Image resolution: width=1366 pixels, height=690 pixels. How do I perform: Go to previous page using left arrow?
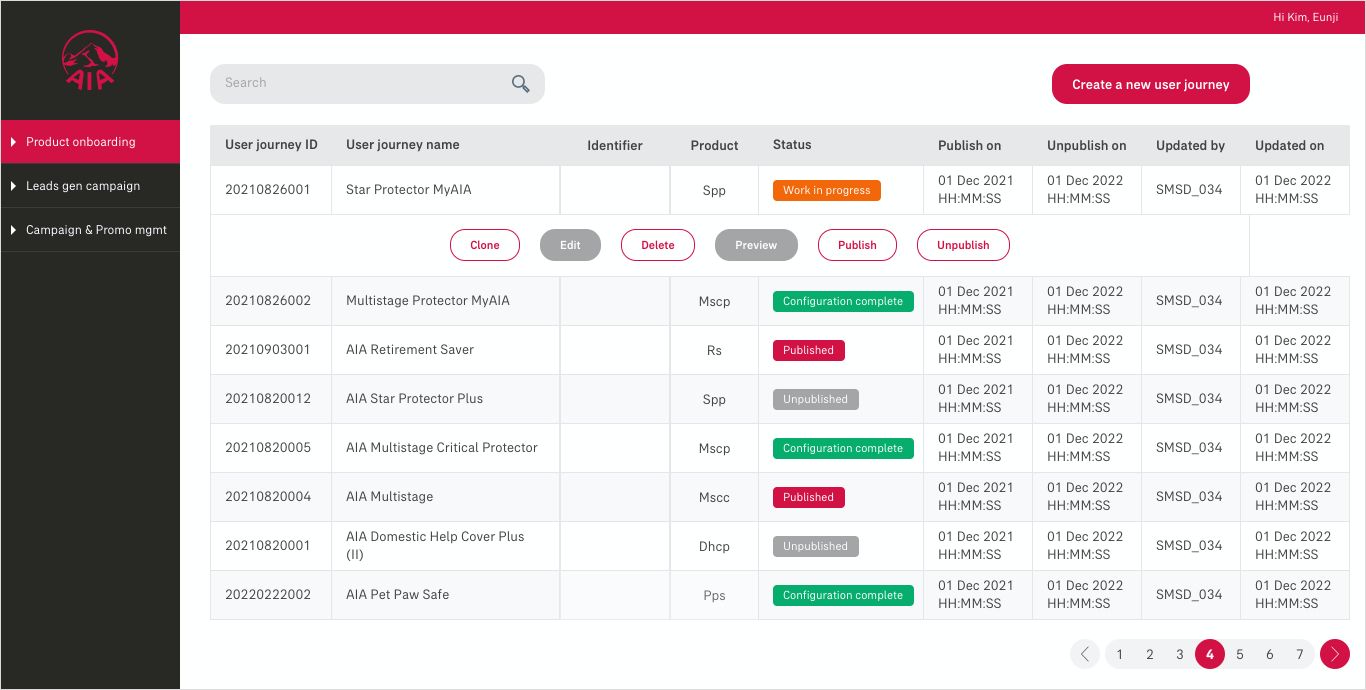tap(1085, 654)
